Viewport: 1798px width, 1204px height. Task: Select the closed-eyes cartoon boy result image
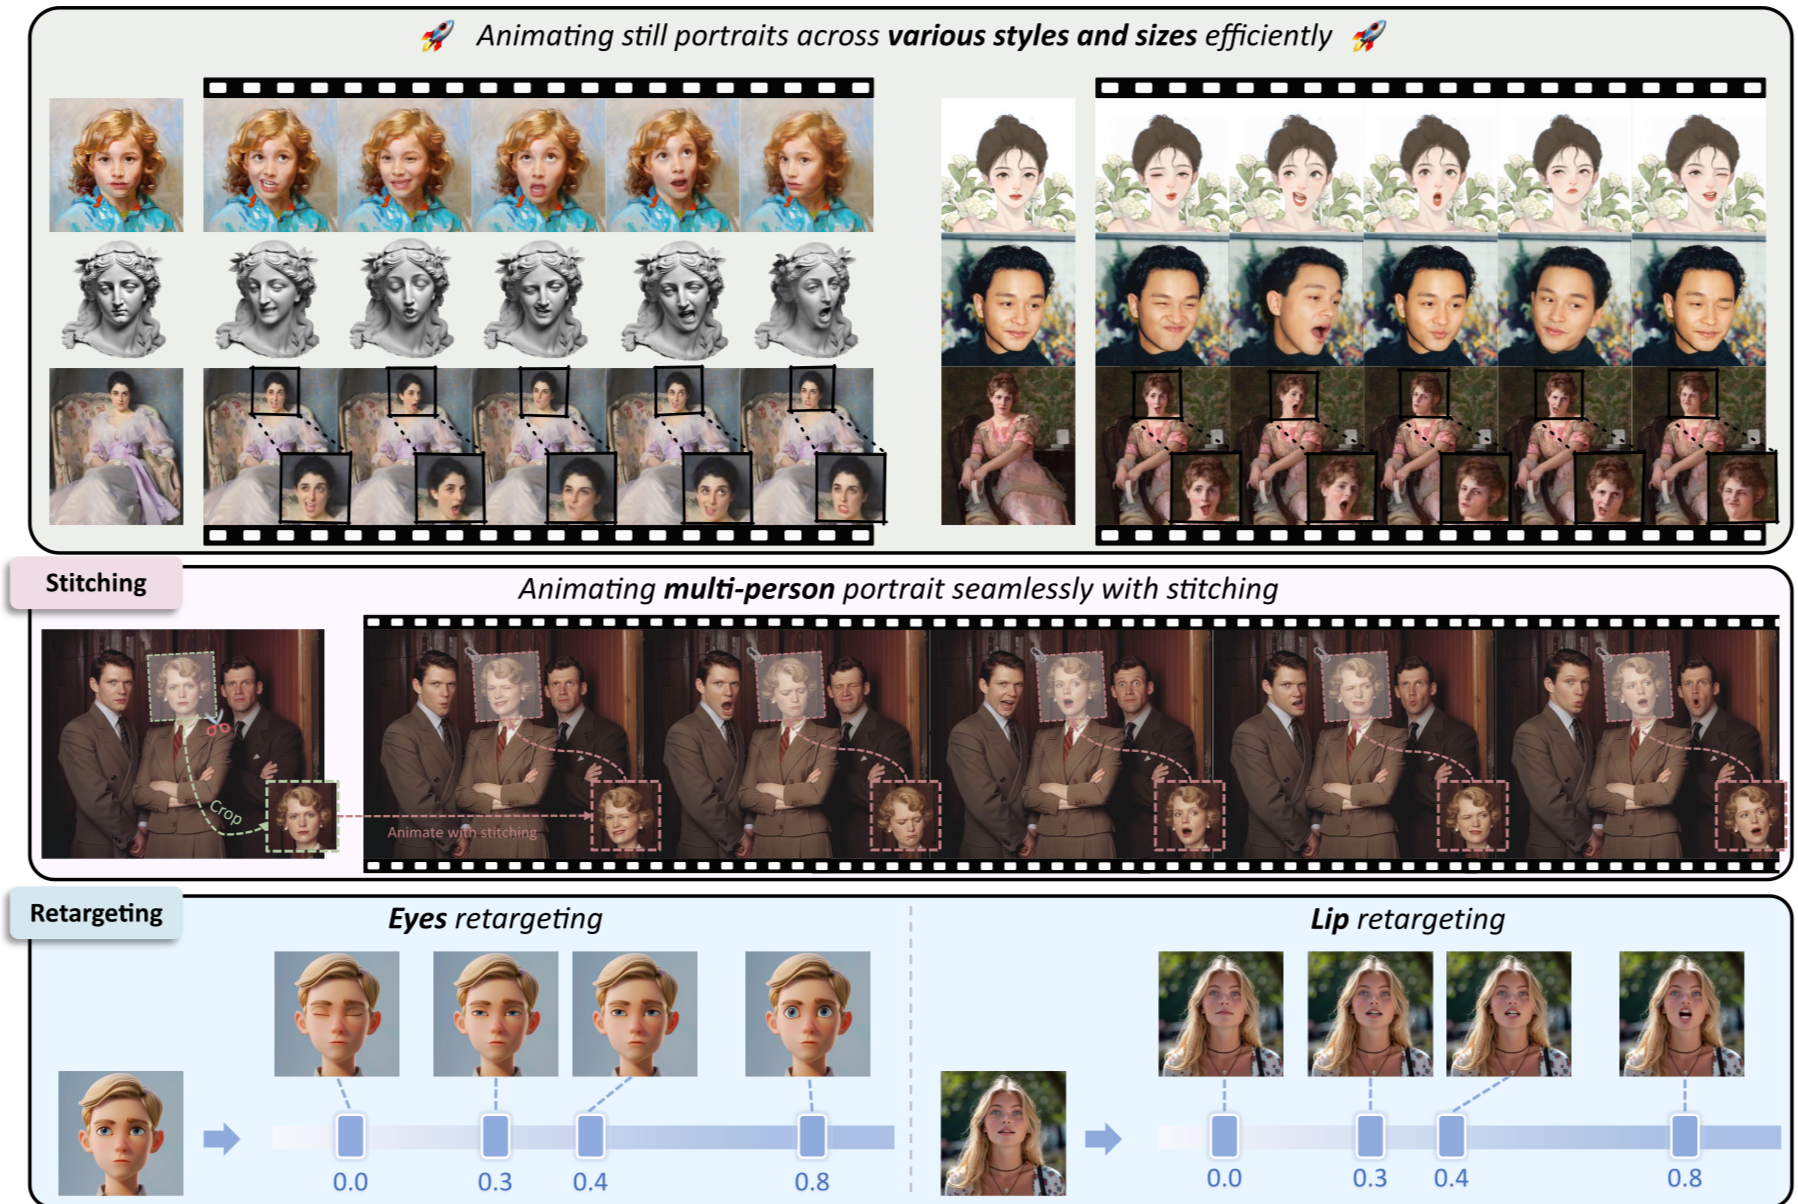[336, 1013]
